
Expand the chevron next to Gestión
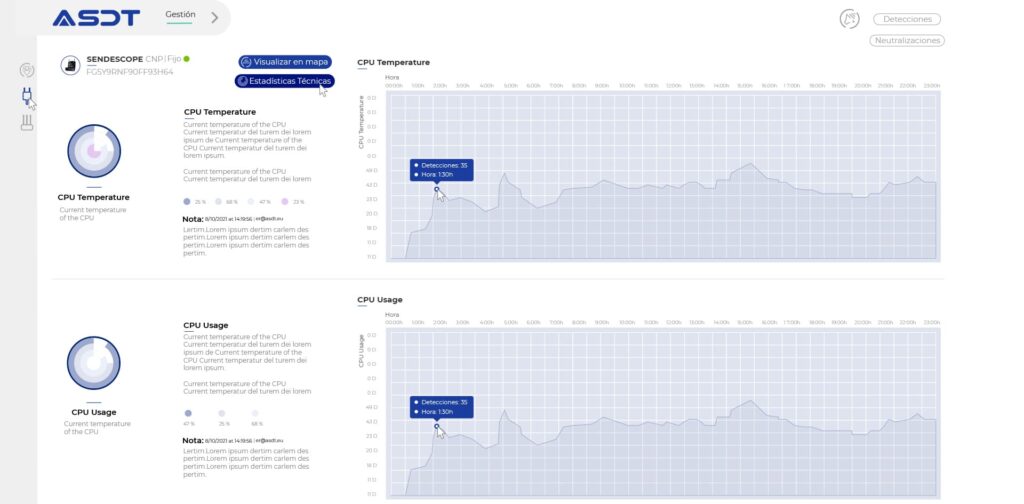[215, 17]
